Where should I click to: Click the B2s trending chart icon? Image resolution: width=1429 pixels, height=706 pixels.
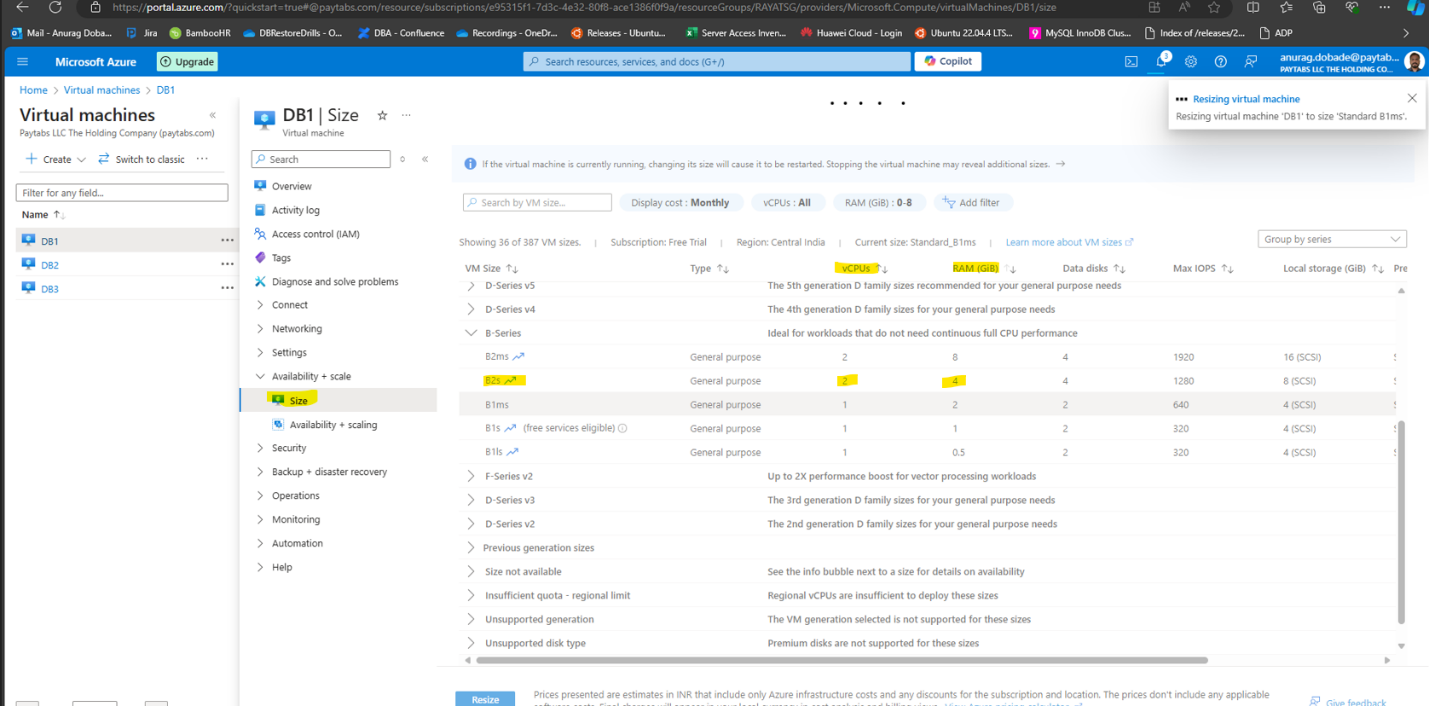pyautogui.click(x=511, y=381)
